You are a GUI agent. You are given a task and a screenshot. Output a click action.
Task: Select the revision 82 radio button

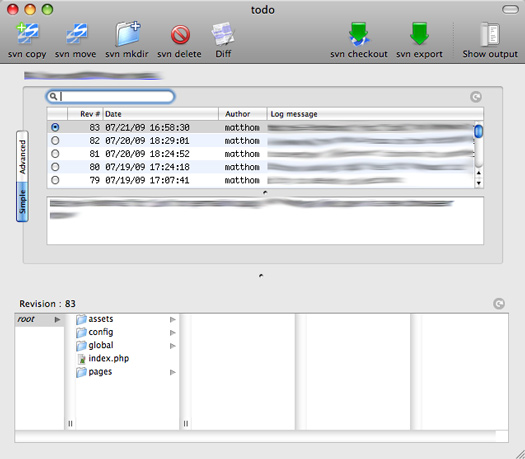point(55,141)
